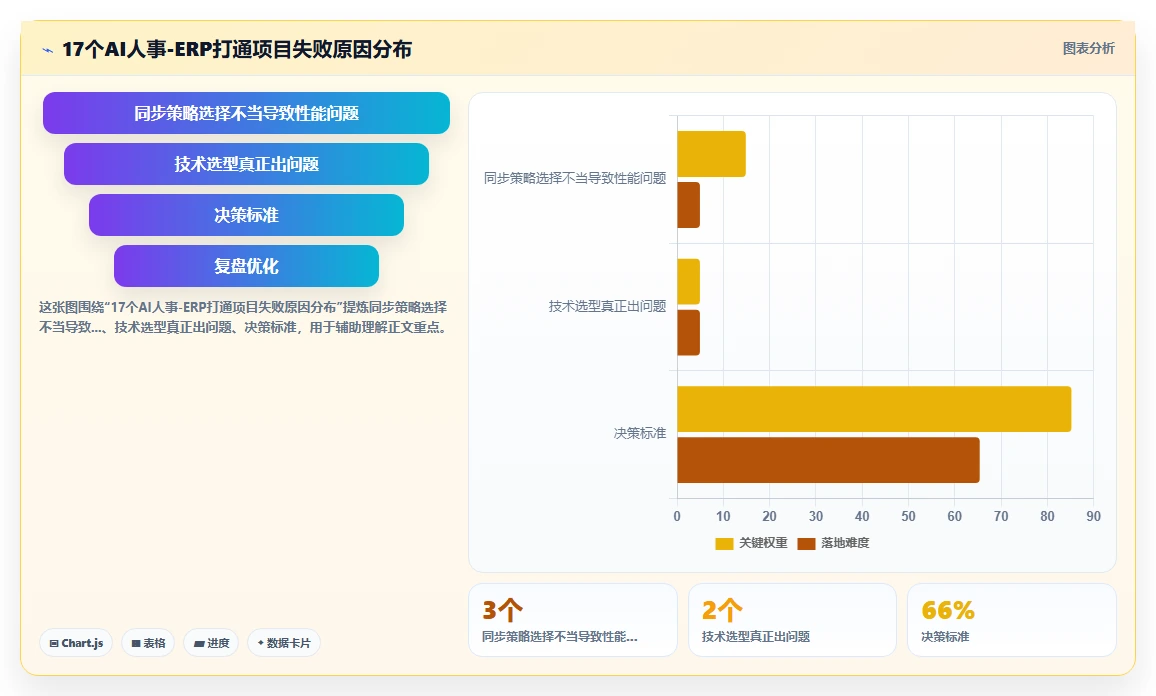Screen dimensions: 1156x696
Task: Click the 表格 tag chip
Action: click(148, 643)
